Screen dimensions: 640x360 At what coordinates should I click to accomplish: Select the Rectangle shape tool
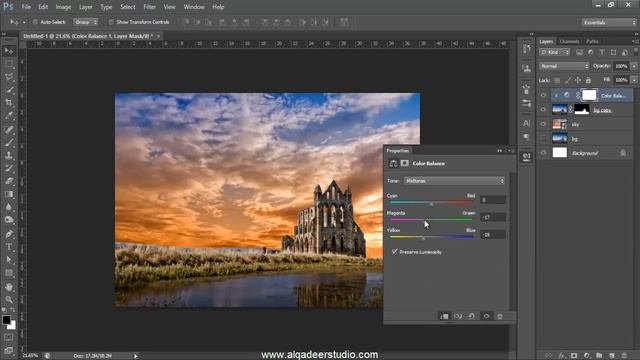tap(9, 273)
